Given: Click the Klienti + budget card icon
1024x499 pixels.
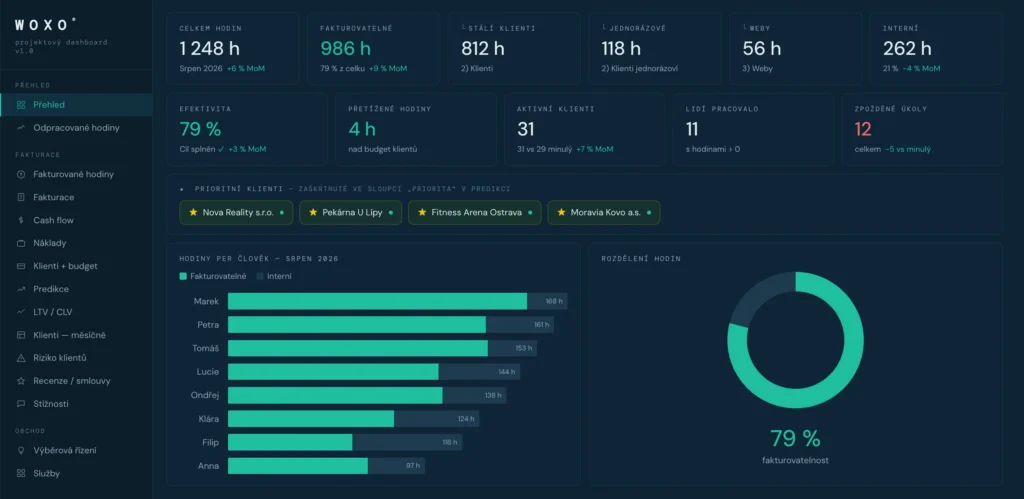Looking at the screenshot, I should tap(21, 266).
